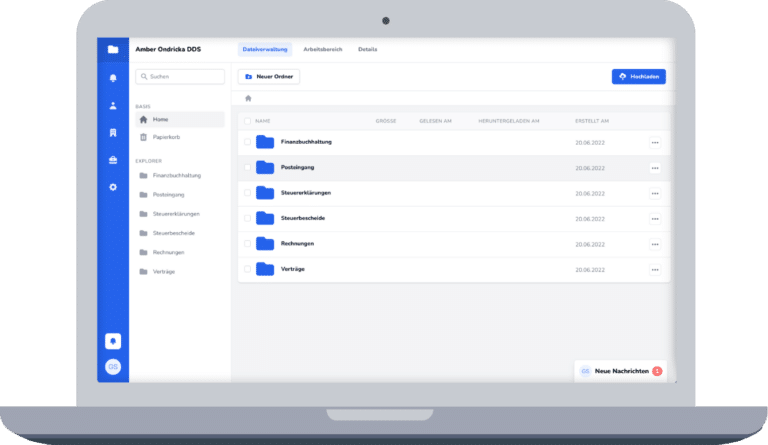Open the Posteingang folder icon in file list
768x445 pixels.
click(x=265, y=167)
